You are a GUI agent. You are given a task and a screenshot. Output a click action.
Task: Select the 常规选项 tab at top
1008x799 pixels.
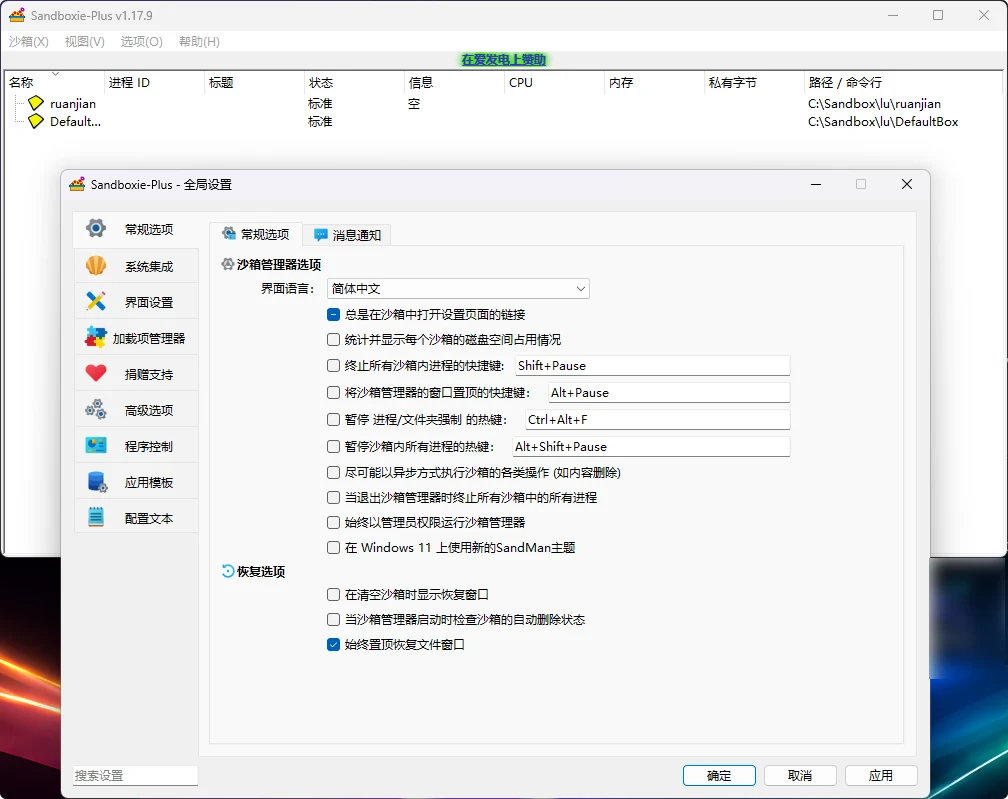point(256,234)
